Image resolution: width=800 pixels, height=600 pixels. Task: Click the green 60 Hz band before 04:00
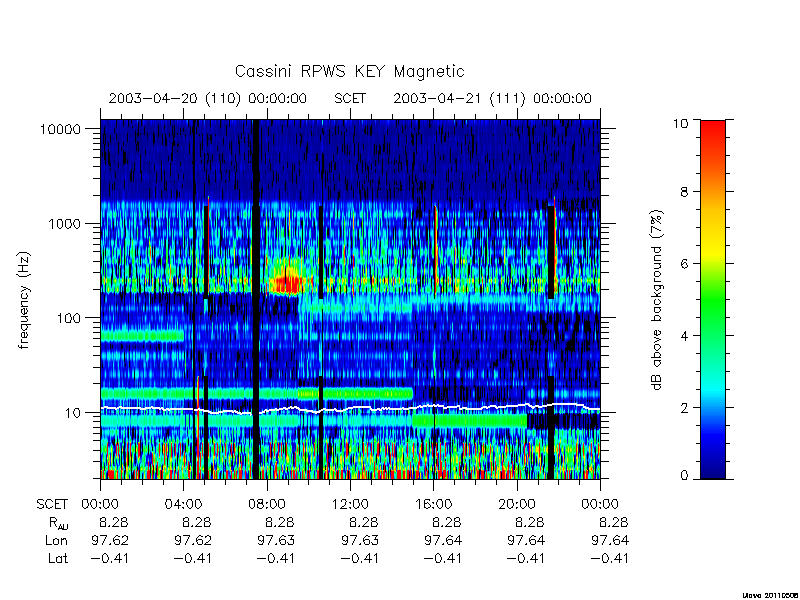[142, 336]
